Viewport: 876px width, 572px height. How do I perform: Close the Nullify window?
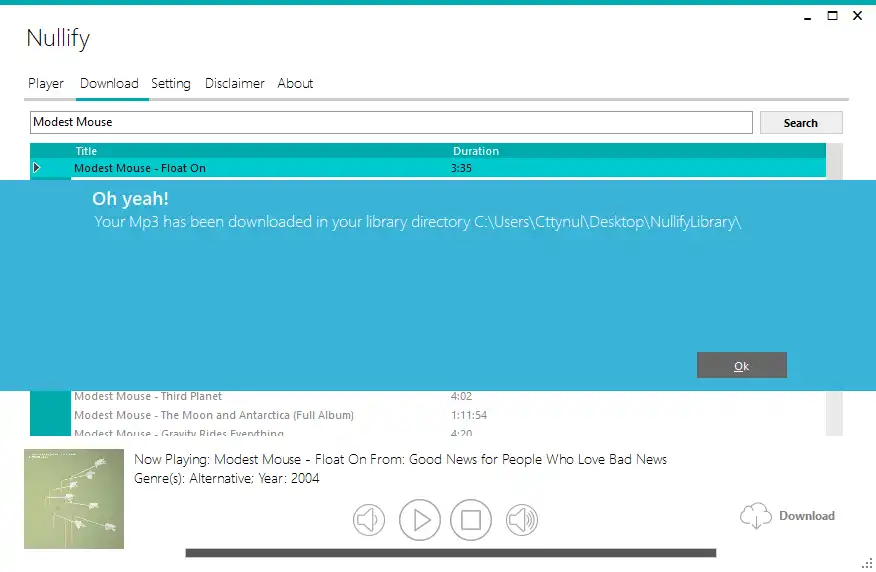tap(858, 16)
